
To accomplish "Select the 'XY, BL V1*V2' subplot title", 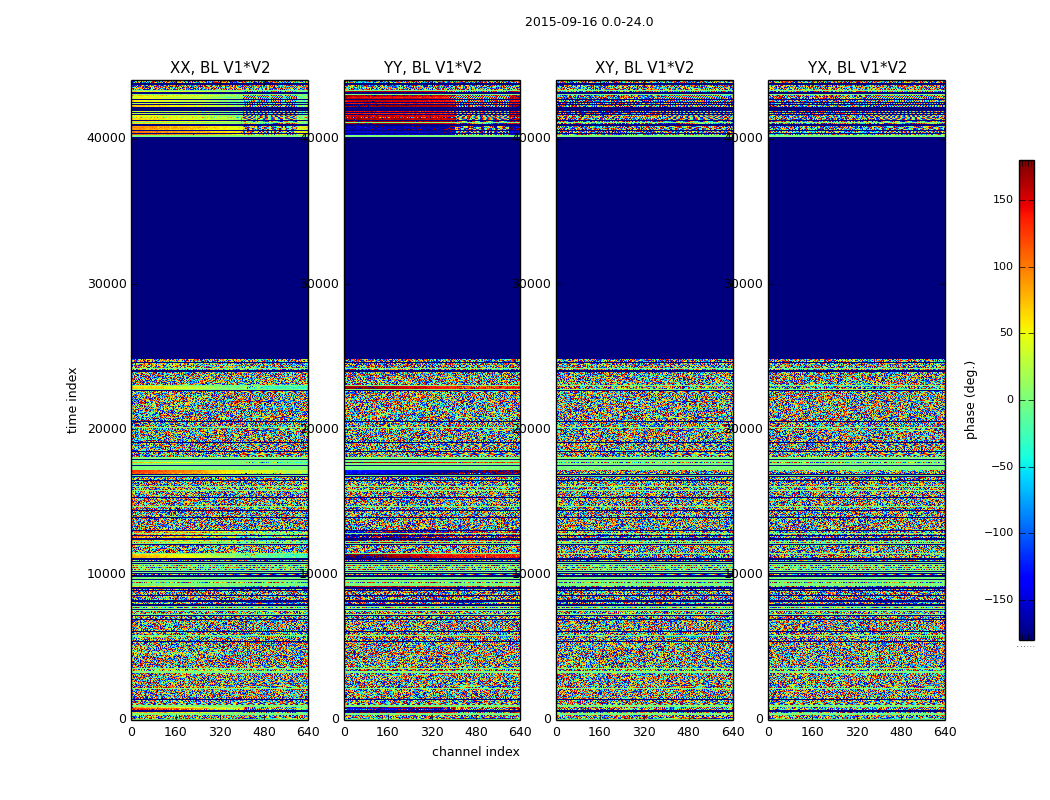I will point(644,68).
